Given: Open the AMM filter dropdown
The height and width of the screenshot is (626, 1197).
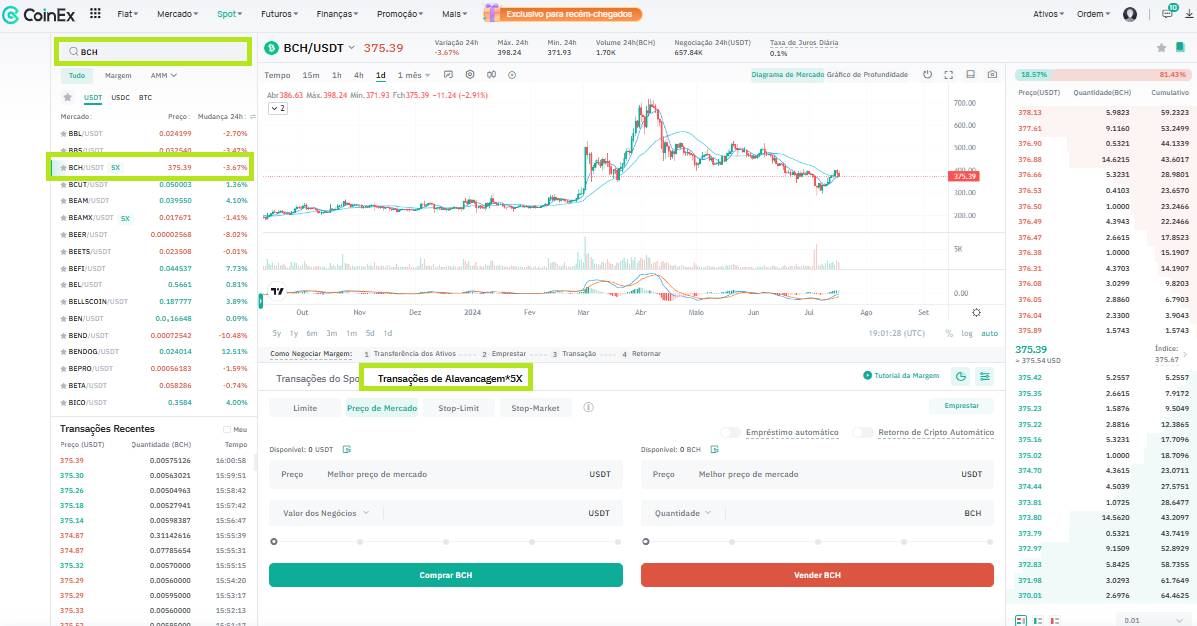Looking at the screenshot, I should click(x=163, y=76).
